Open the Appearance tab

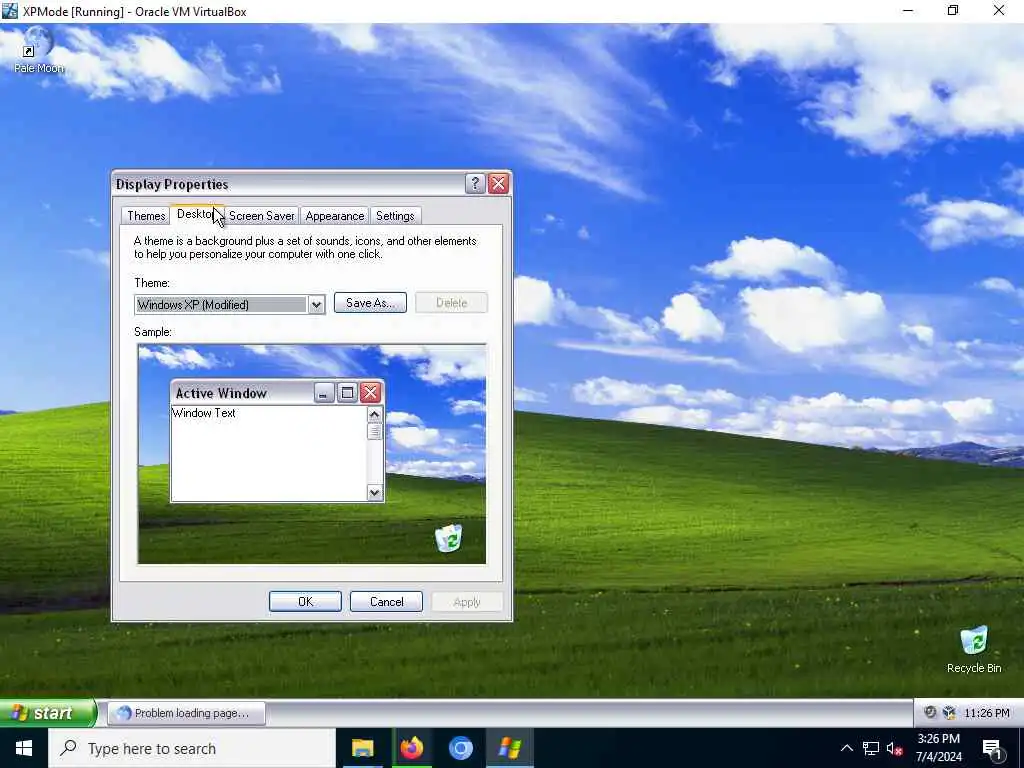(x=334, y=216)
